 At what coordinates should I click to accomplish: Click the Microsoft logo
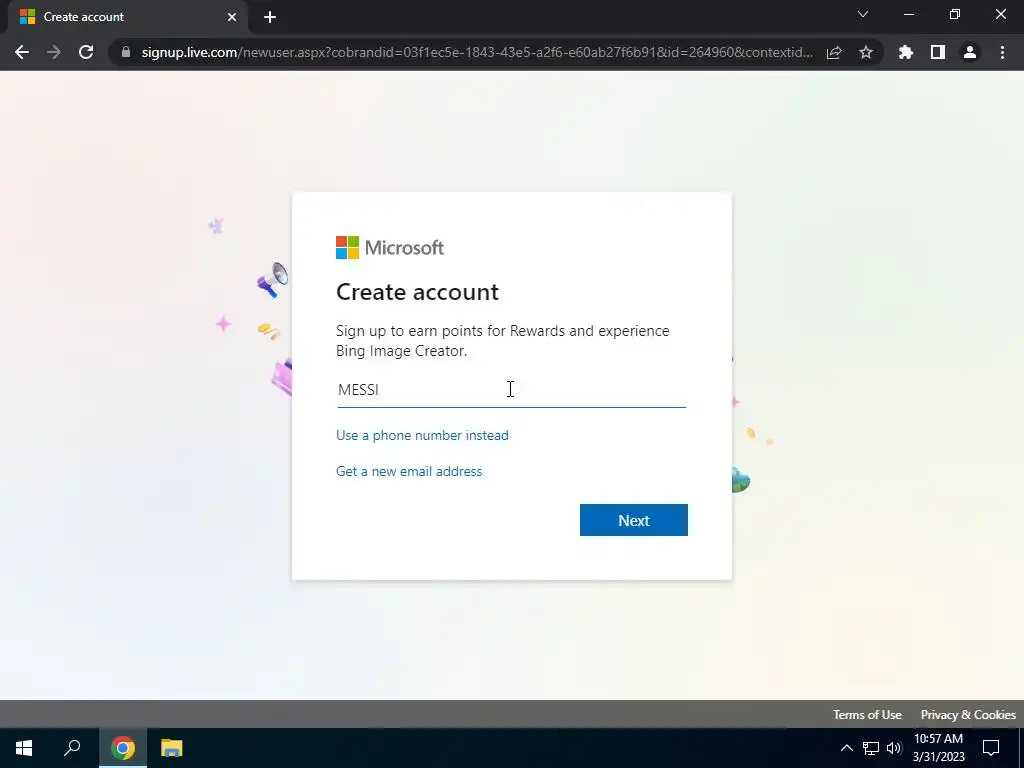pyautogui.click(x=390, y=248)
